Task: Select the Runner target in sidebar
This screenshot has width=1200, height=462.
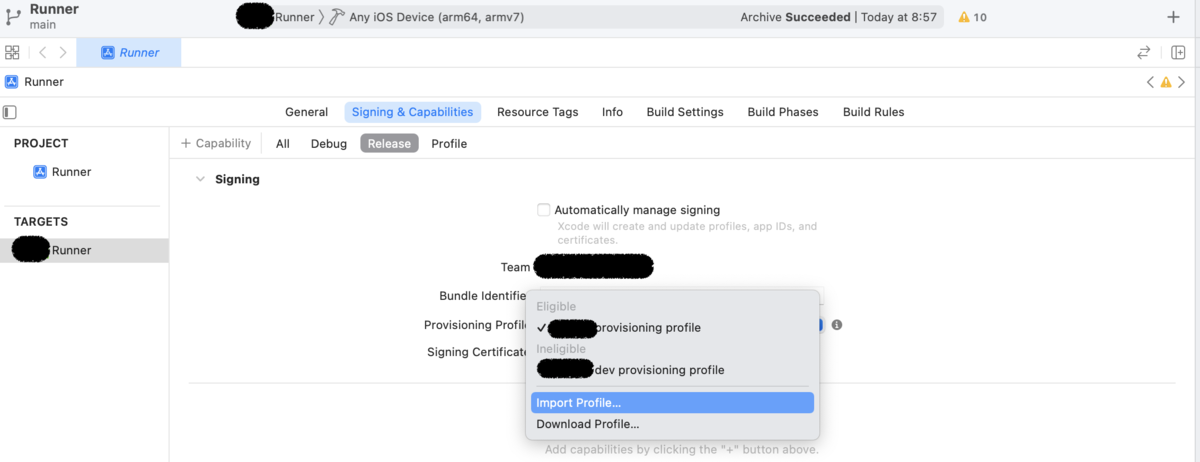Action: [71, 250]
